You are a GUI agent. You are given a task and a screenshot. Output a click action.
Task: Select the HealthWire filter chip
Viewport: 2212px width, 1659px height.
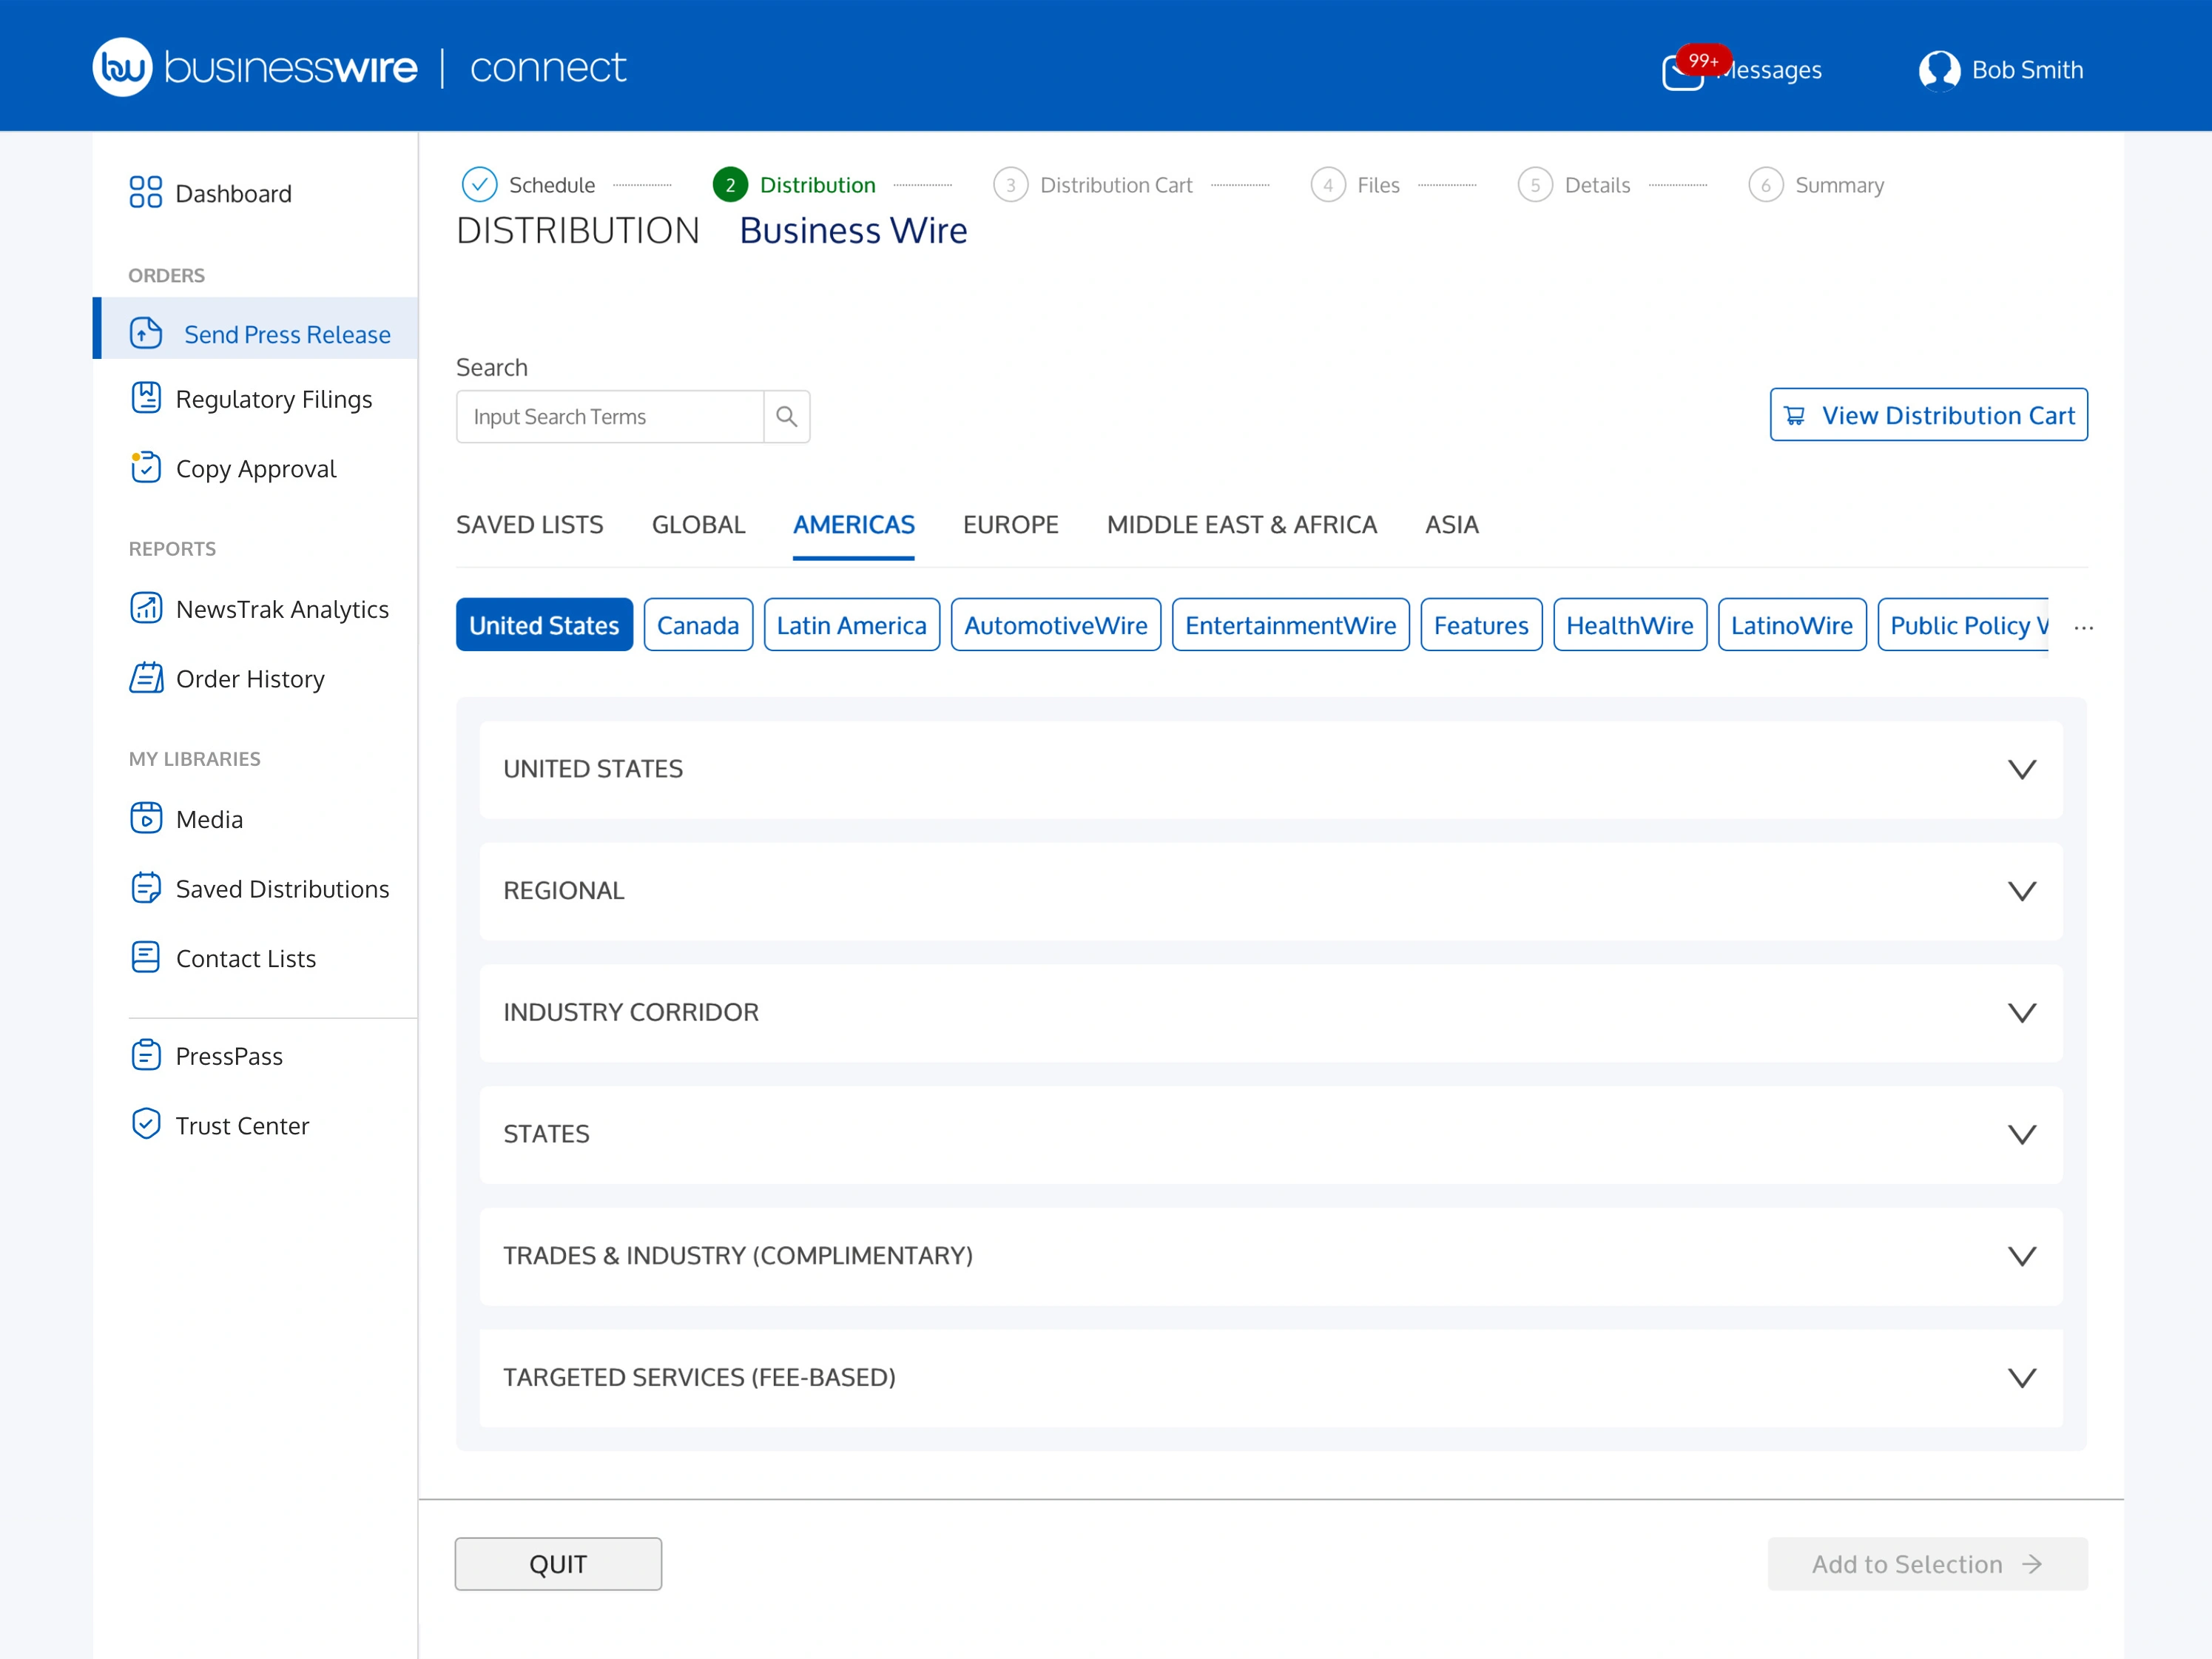[x=1630, y=625]
